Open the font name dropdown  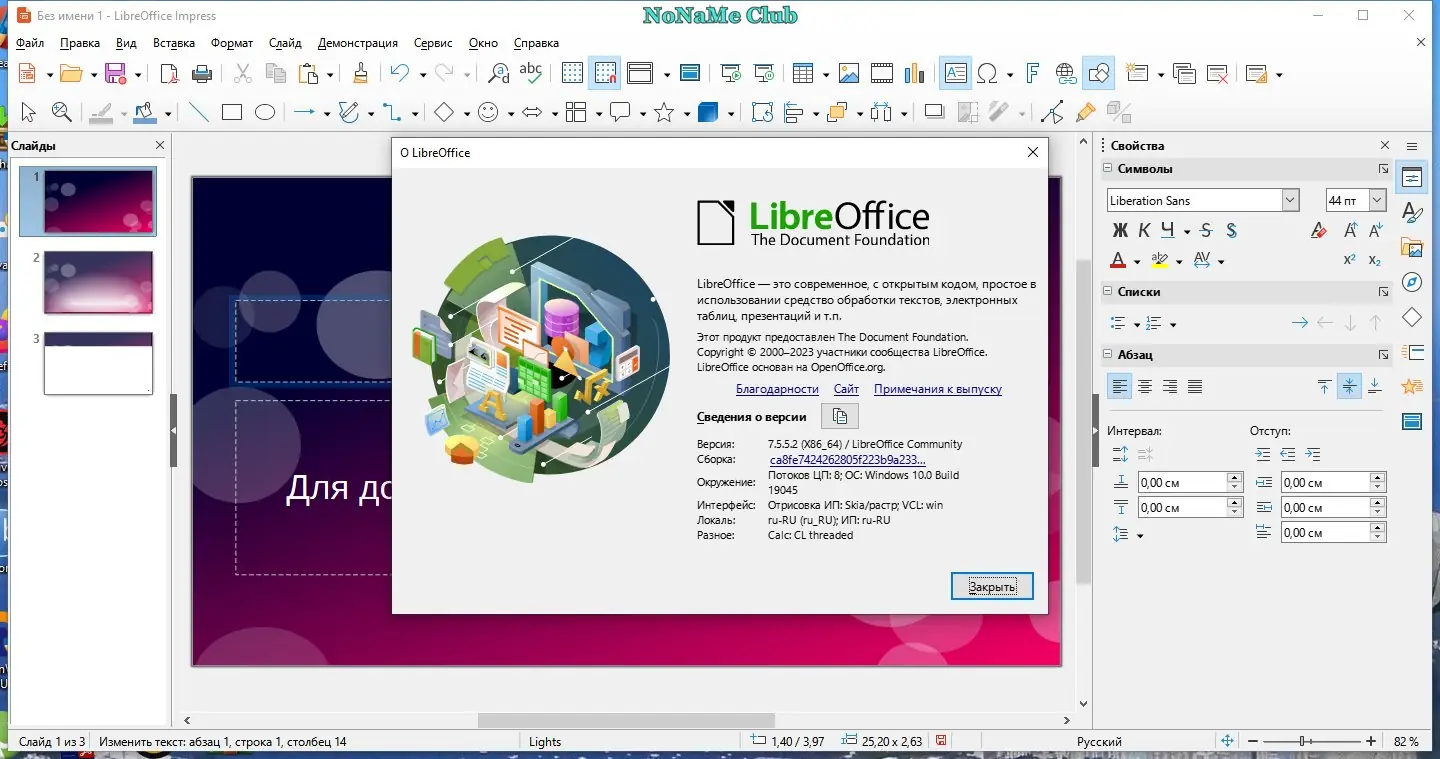[1290, 200]
